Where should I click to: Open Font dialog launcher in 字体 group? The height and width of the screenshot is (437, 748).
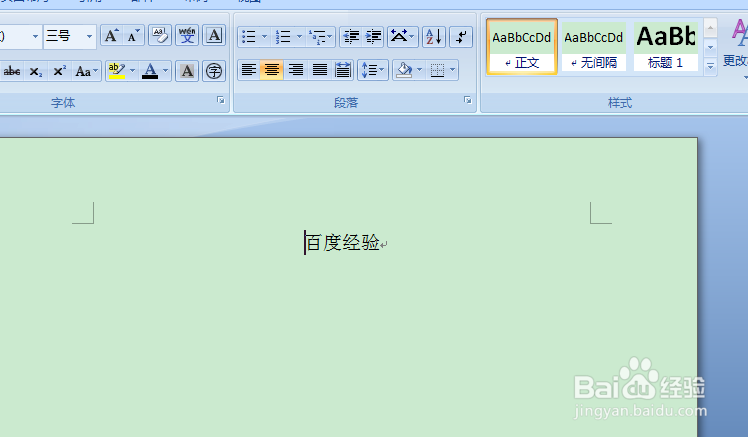(220, 100)
